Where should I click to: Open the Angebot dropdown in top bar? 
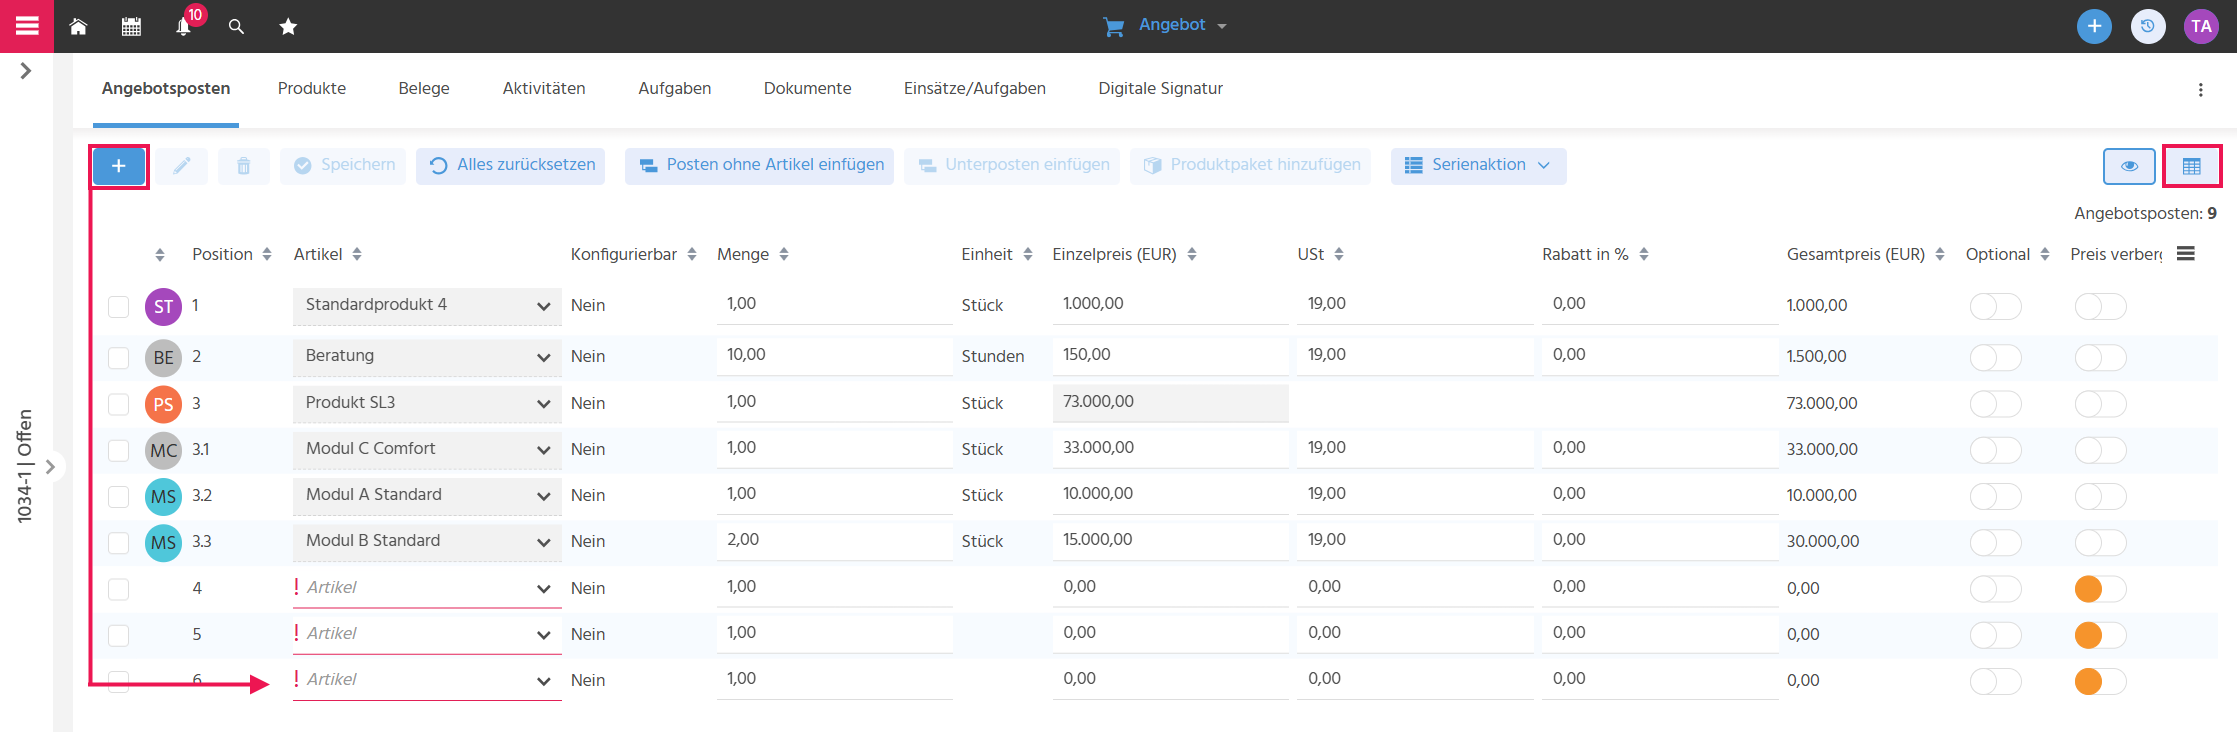[1165, 26]
